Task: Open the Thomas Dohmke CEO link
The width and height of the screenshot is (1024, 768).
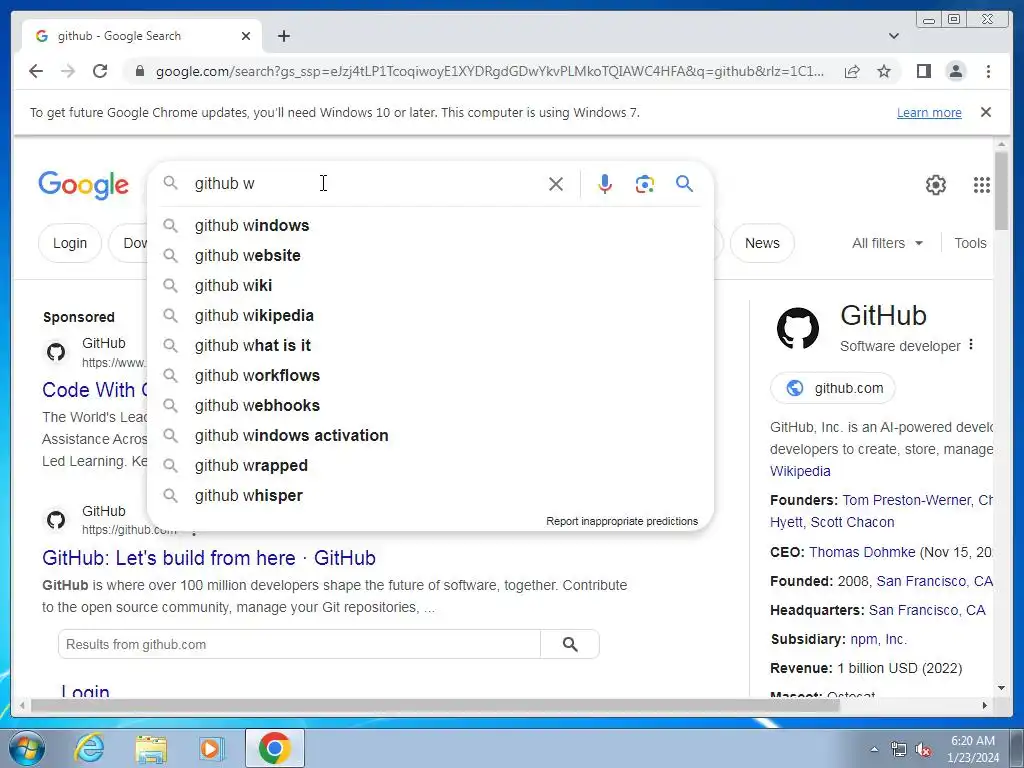Action: point(862,552)
